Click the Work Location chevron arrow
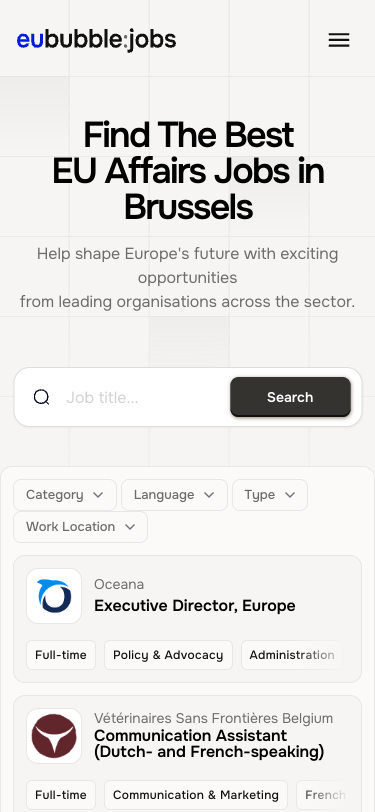Screen dimensions: 375x812 click(130, 527)
